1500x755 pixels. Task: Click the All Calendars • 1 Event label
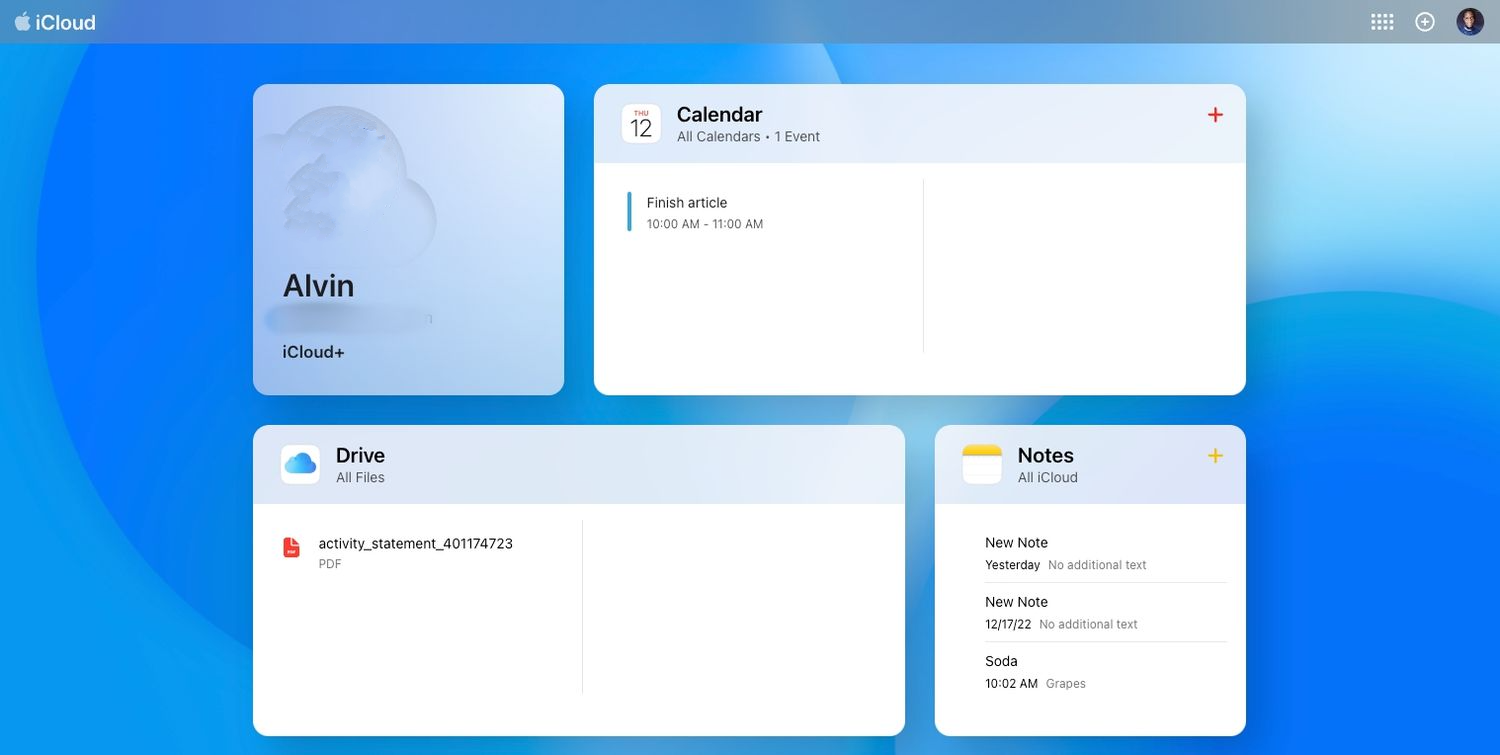[748, 136]
